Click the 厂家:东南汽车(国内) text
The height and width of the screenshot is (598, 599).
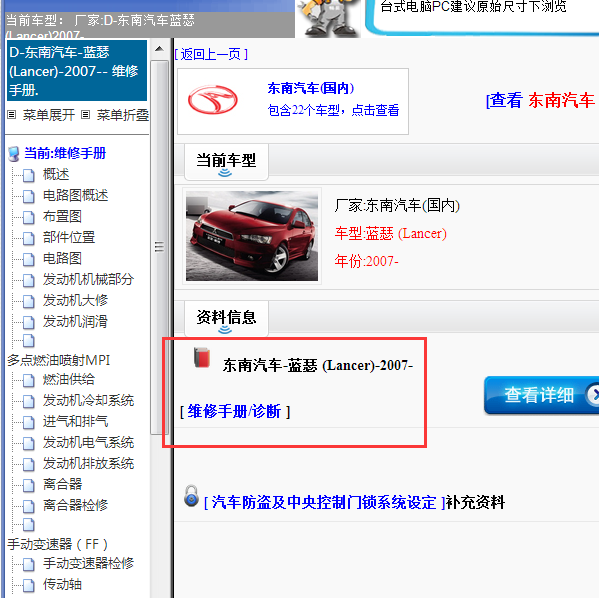(x=397, y=206)
